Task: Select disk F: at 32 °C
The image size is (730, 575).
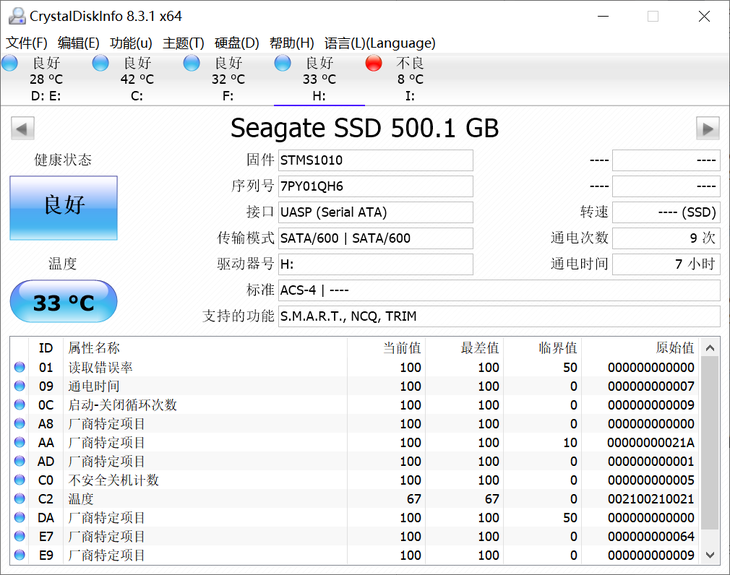Action: [x=228, y=79]
